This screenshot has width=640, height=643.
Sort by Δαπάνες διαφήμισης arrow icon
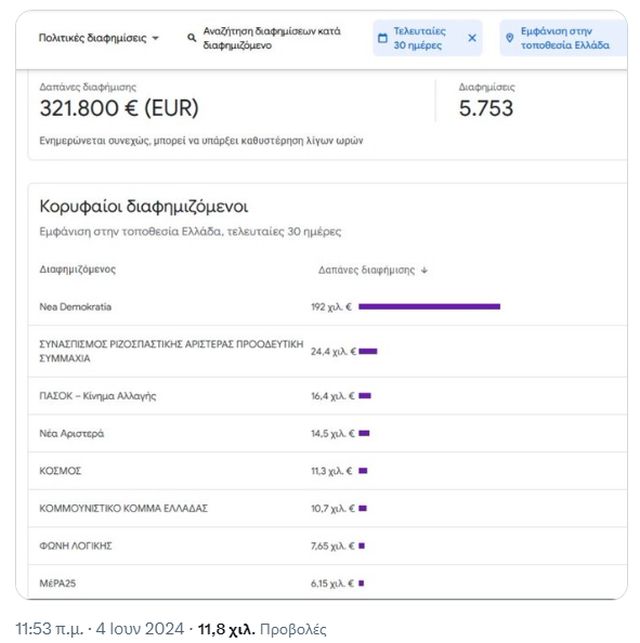pyautogui.click(x=424, y=270)
